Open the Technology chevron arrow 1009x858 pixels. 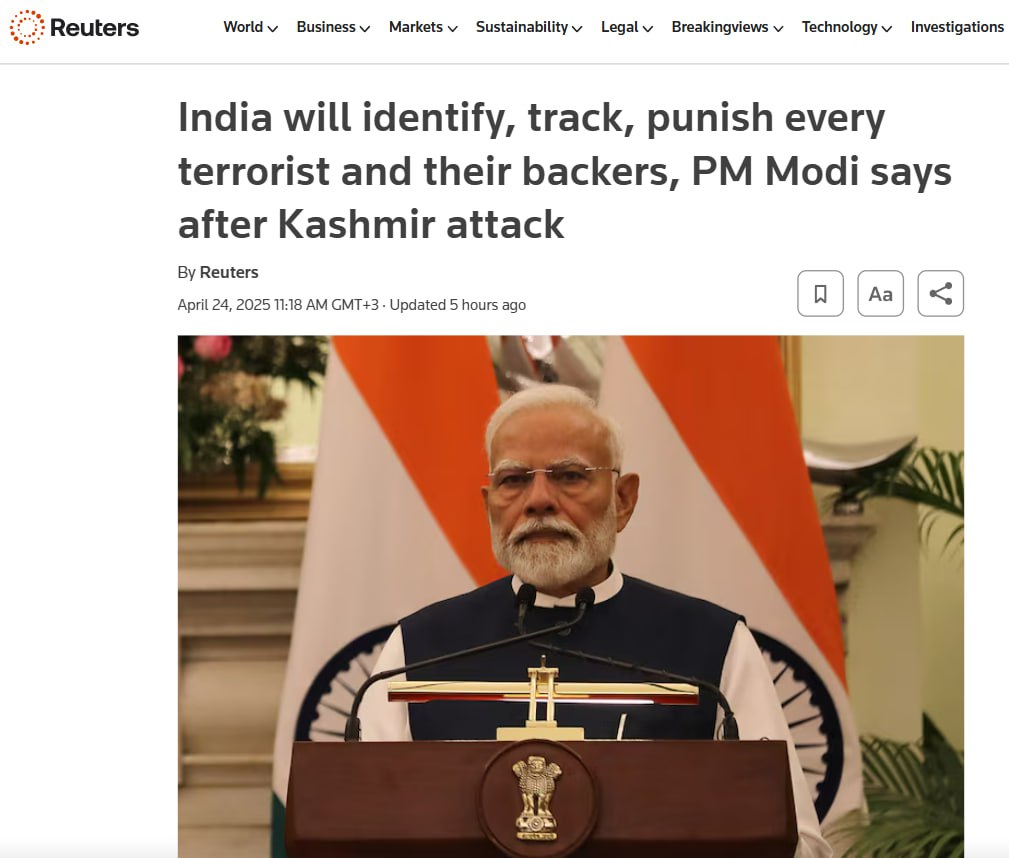pos(887,28)
